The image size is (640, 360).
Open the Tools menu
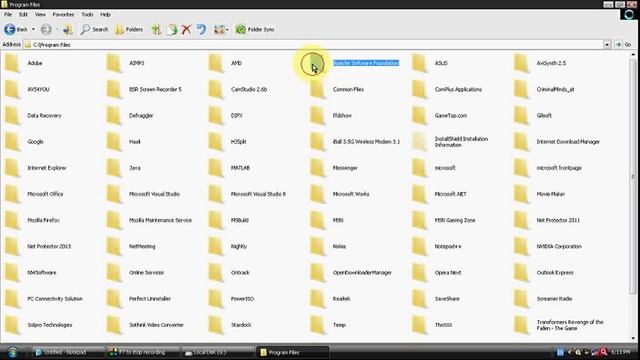(87, 14)
